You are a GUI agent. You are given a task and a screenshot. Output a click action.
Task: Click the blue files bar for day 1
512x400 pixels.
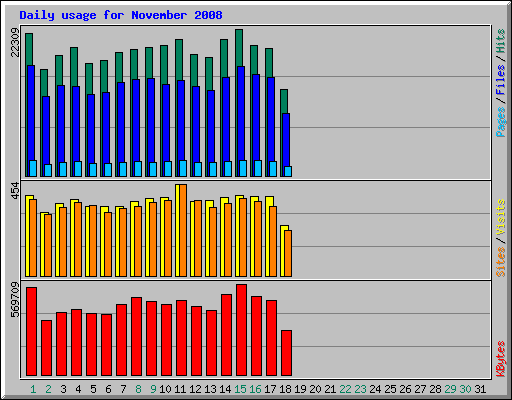pos(31,113)
